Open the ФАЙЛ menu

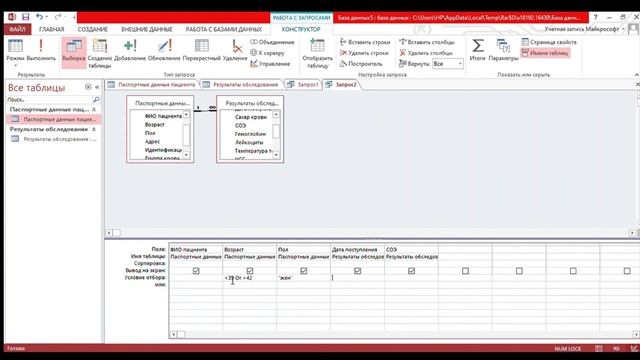tap(17, 29)
